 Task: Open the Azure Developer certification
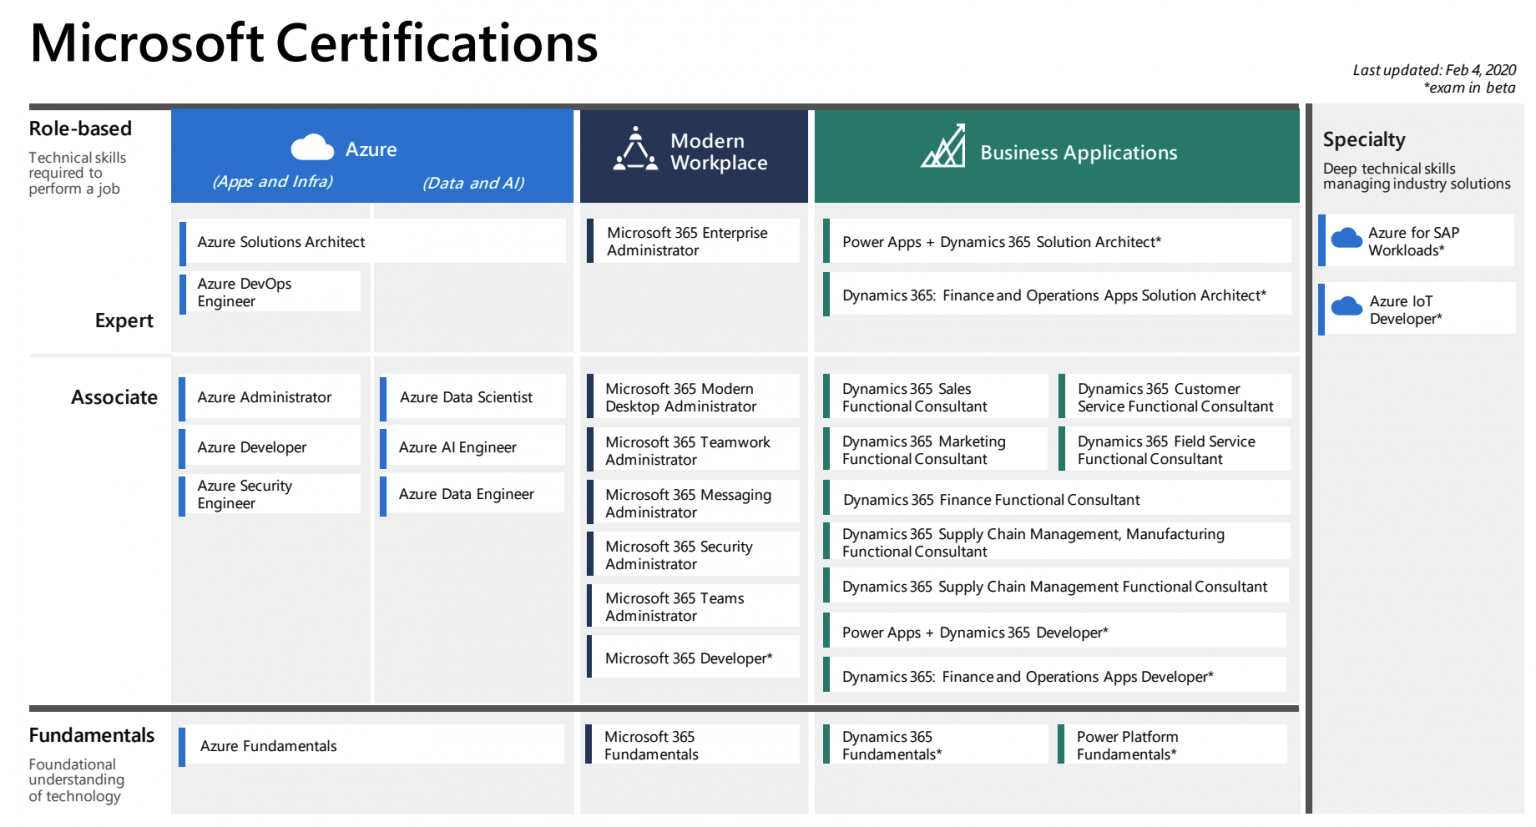[270, 447]
